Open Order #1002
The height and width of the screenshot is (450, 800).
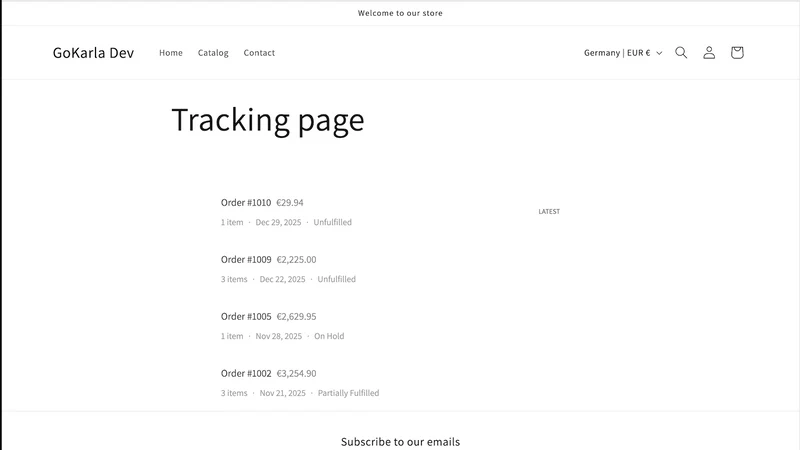[246, 373]
